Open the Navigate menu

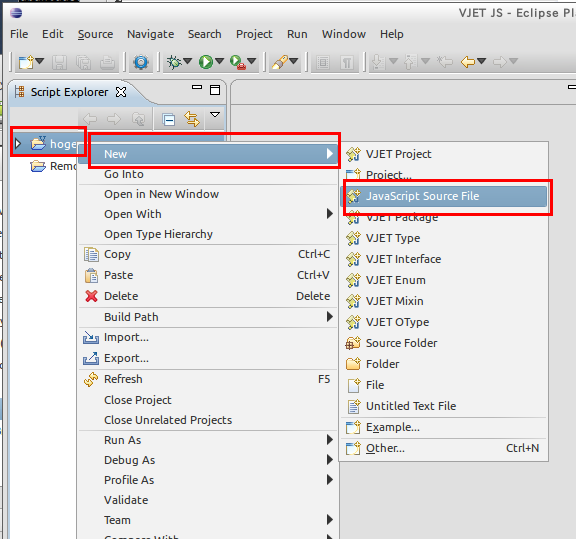[151, 34]
